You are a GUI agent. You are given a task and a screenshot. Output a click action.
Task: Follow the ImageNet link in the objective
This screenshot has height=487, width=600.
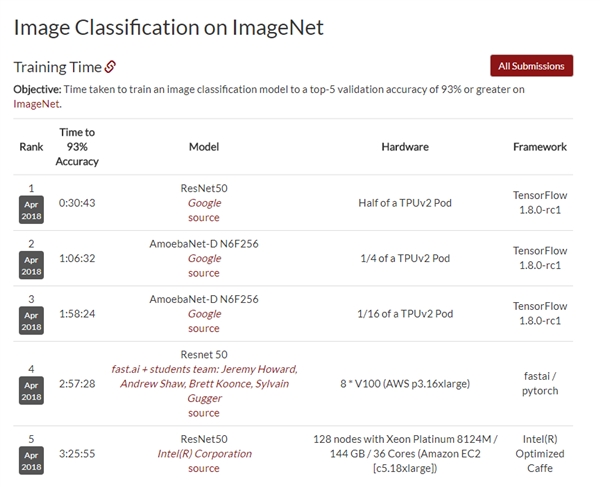36,104
